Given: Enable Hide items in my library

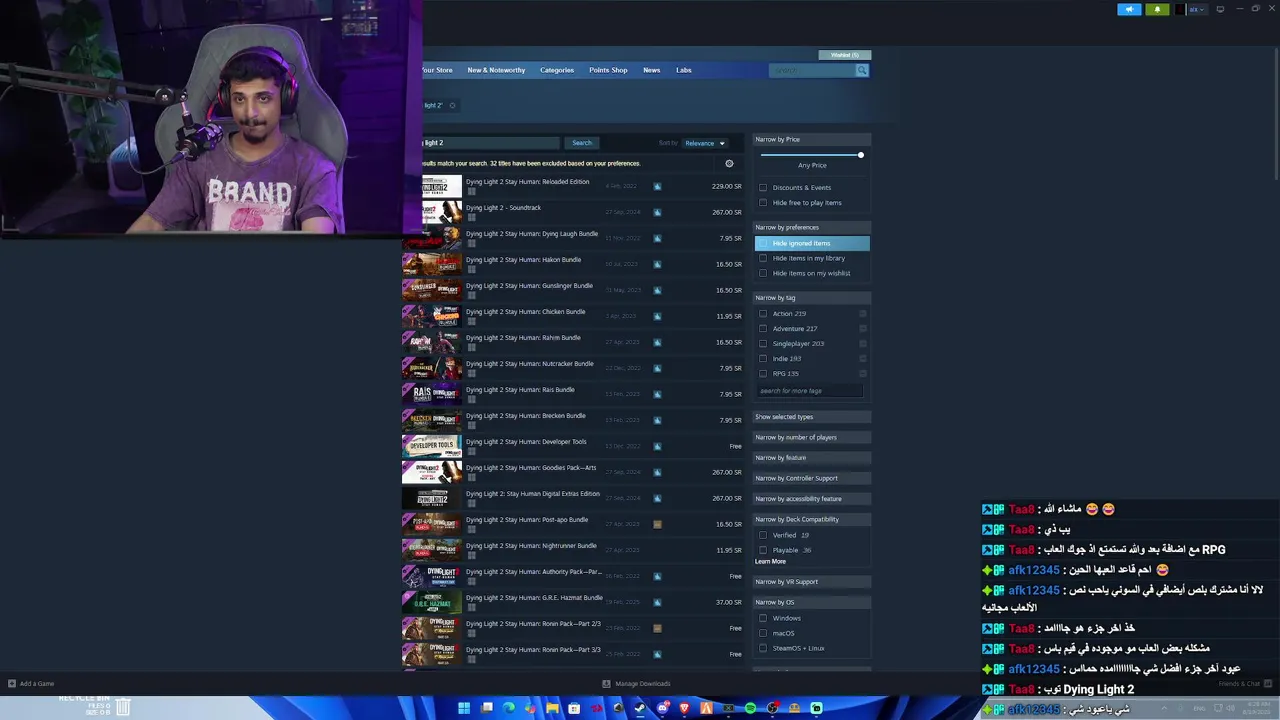Looking at the screenshot, I should coord(763,258).
